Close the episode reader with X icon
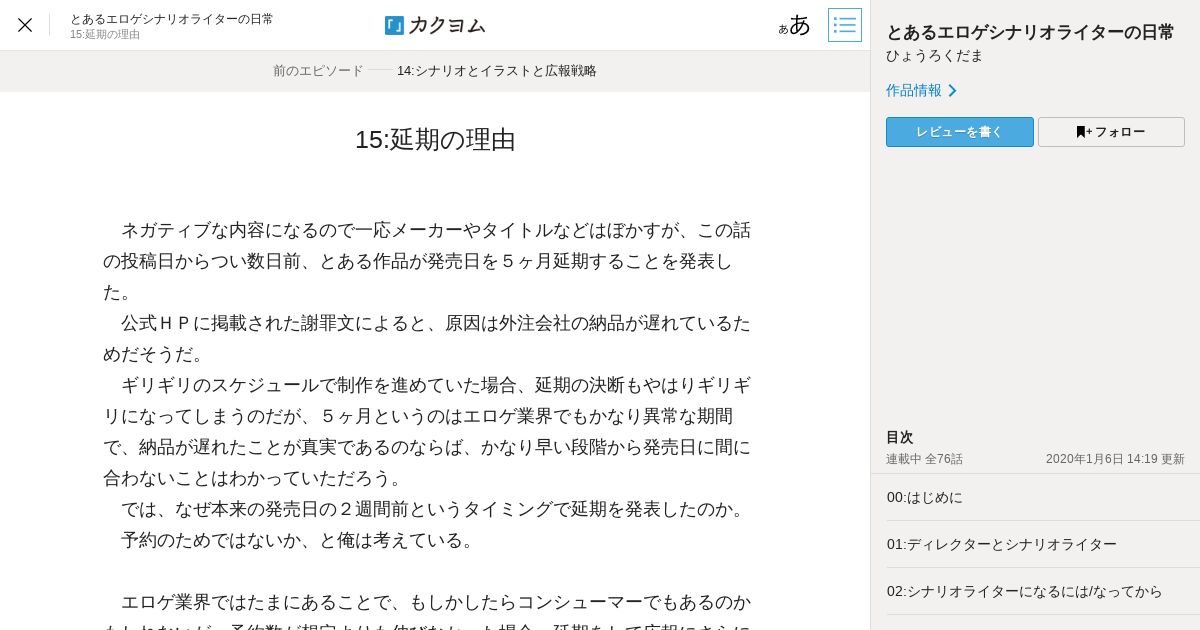Viewport: 1200px width, 630px height. [x=25, y=25]
